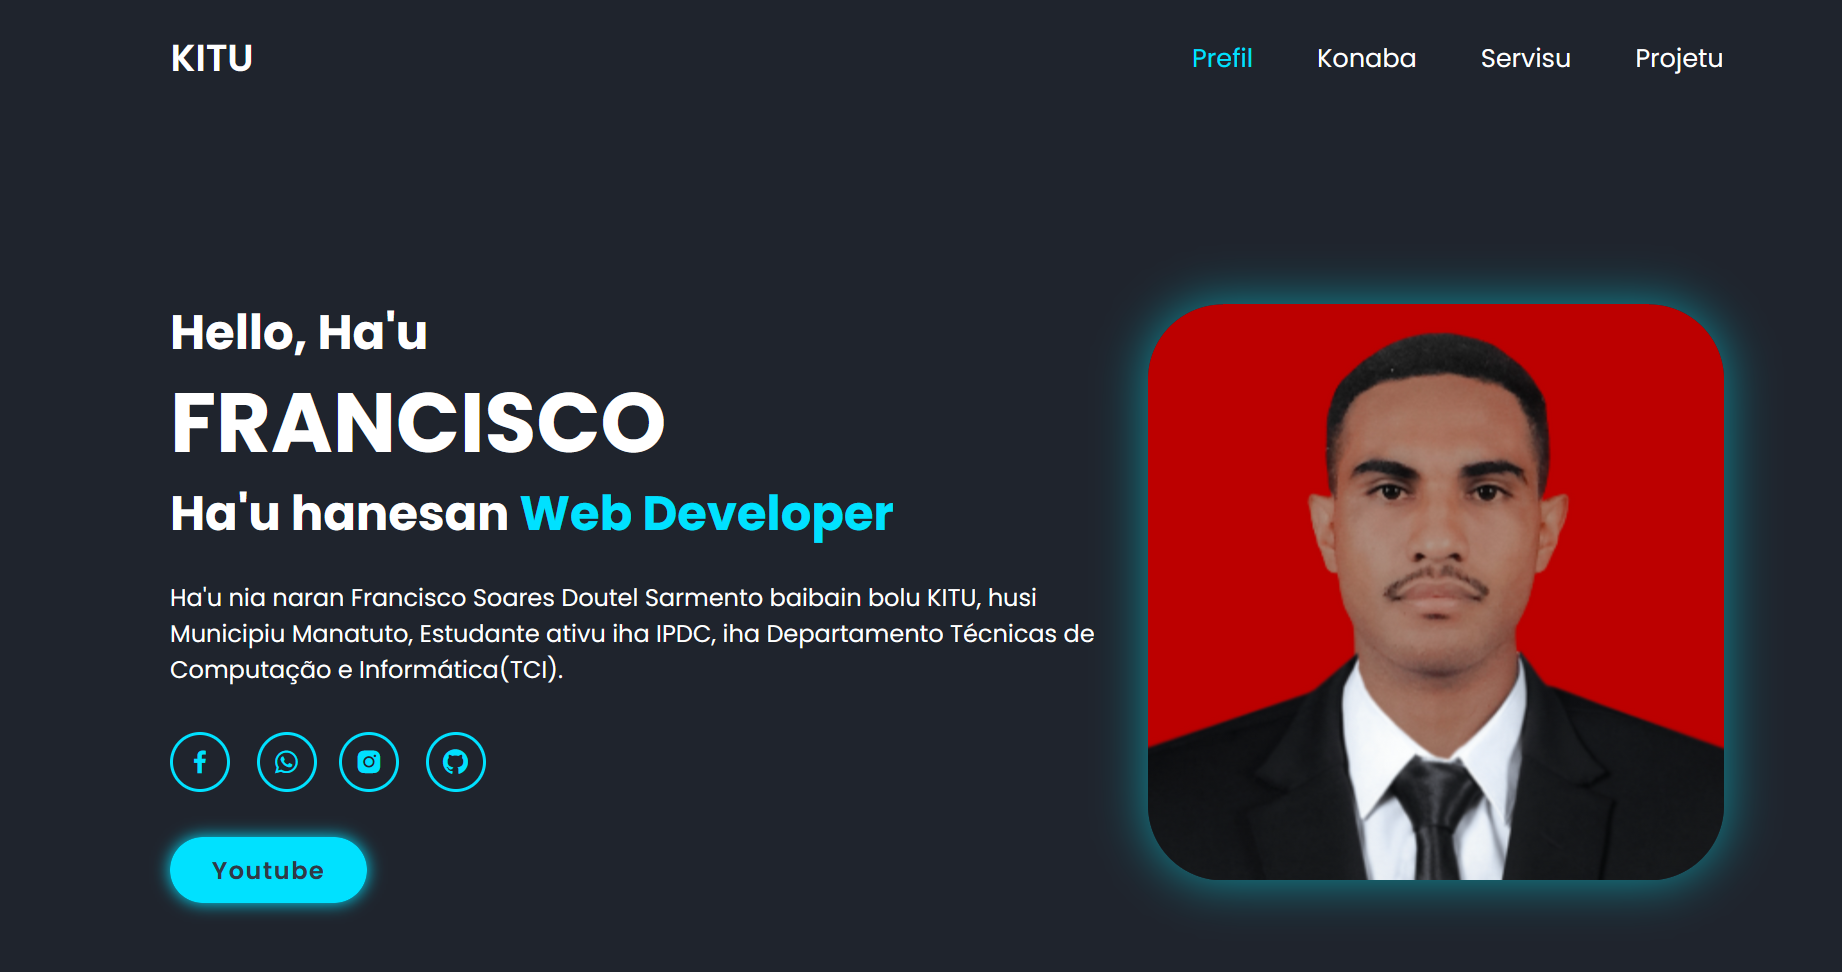The width and height of the screenshot is (1842, 972).
Task: Click the 'Hello, Ha'u' greeting text
Action: [x=298, y=332]
